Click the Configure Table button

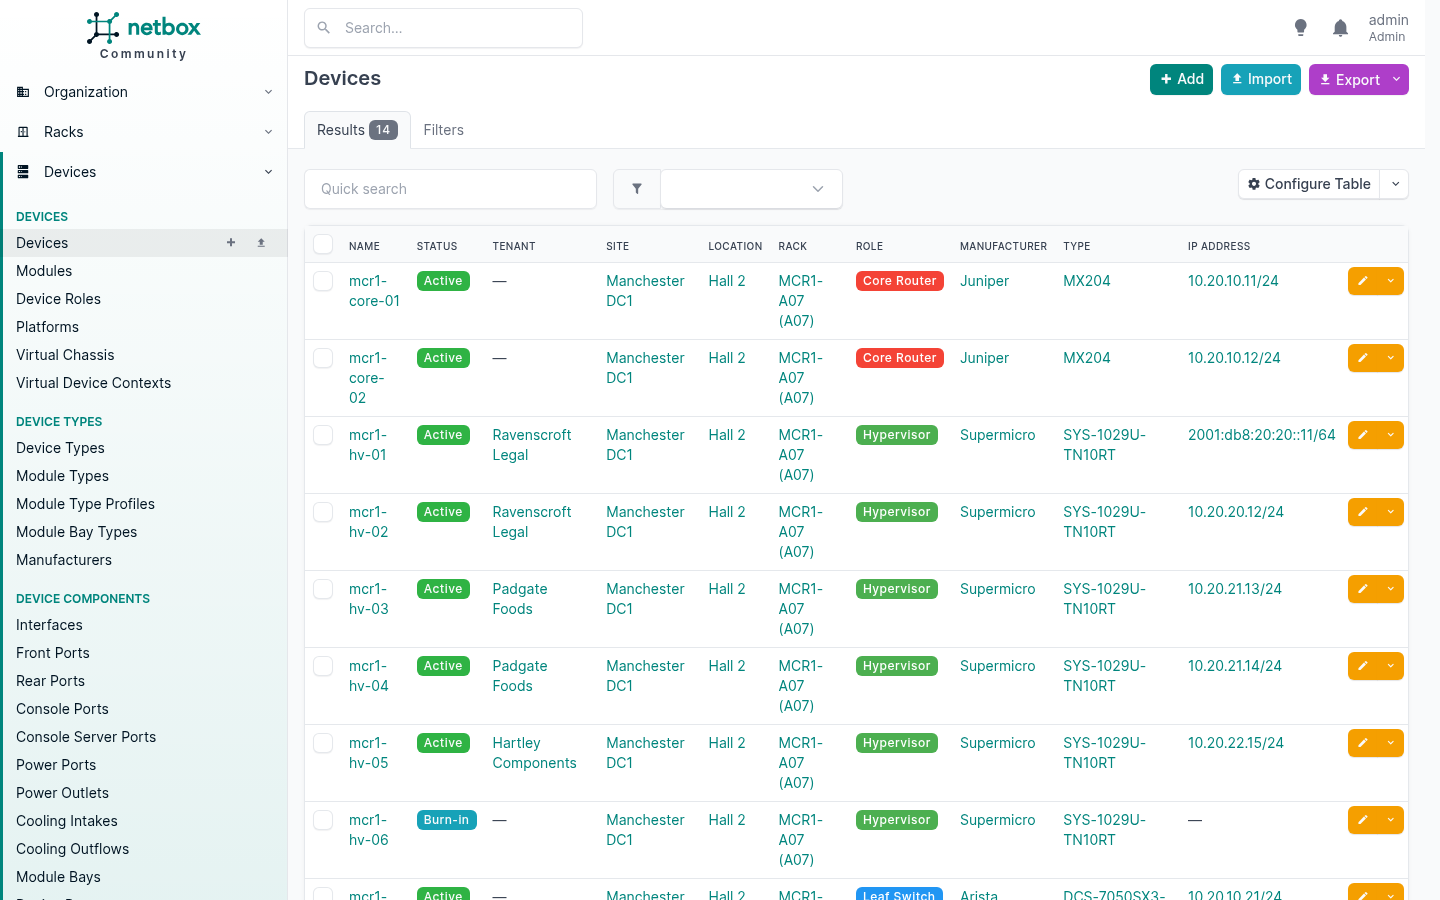(x=1309, y=184)
